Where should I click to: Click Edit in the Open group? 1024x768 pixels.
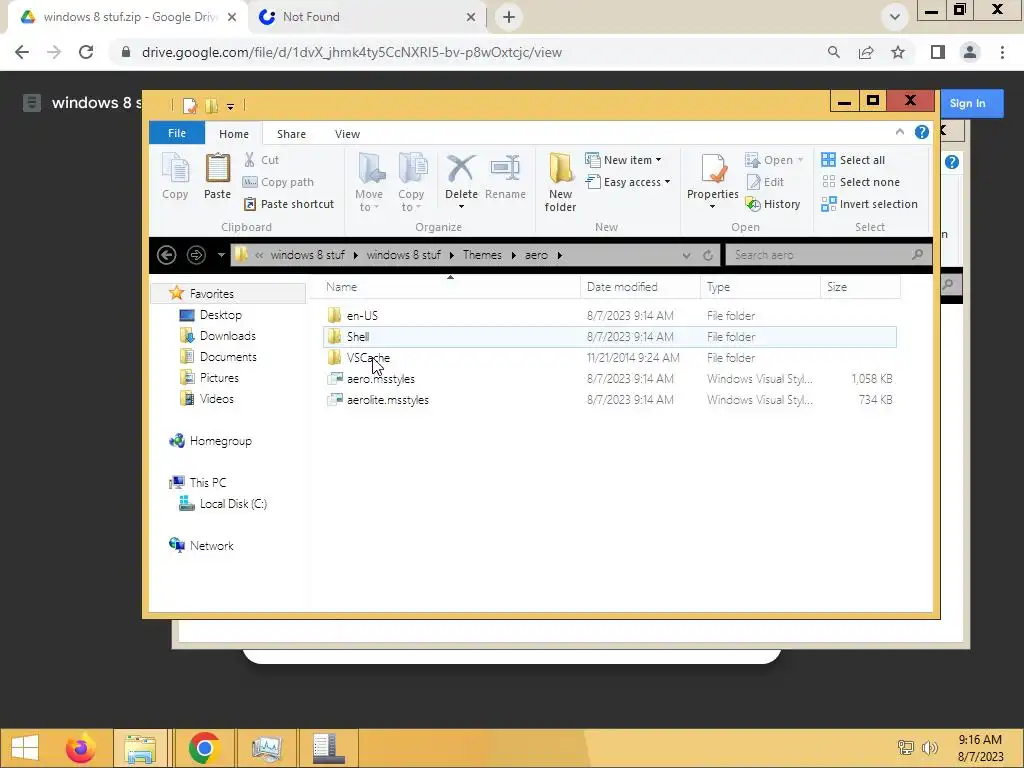[764, 182]
